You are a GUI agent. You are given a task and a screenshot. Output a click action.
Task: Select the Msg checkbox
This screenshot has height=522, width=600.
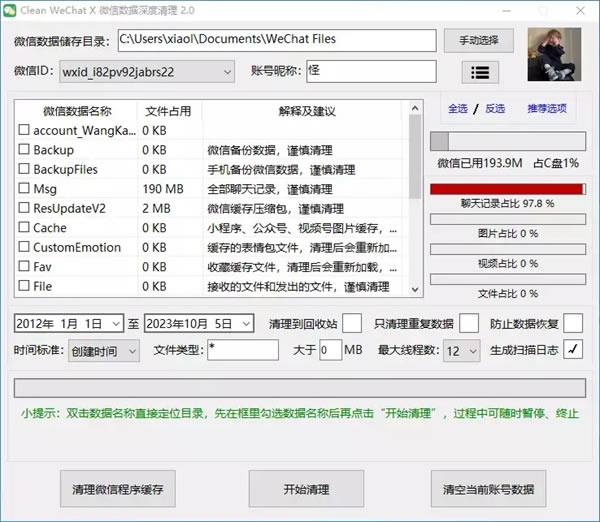click(24, 188)
